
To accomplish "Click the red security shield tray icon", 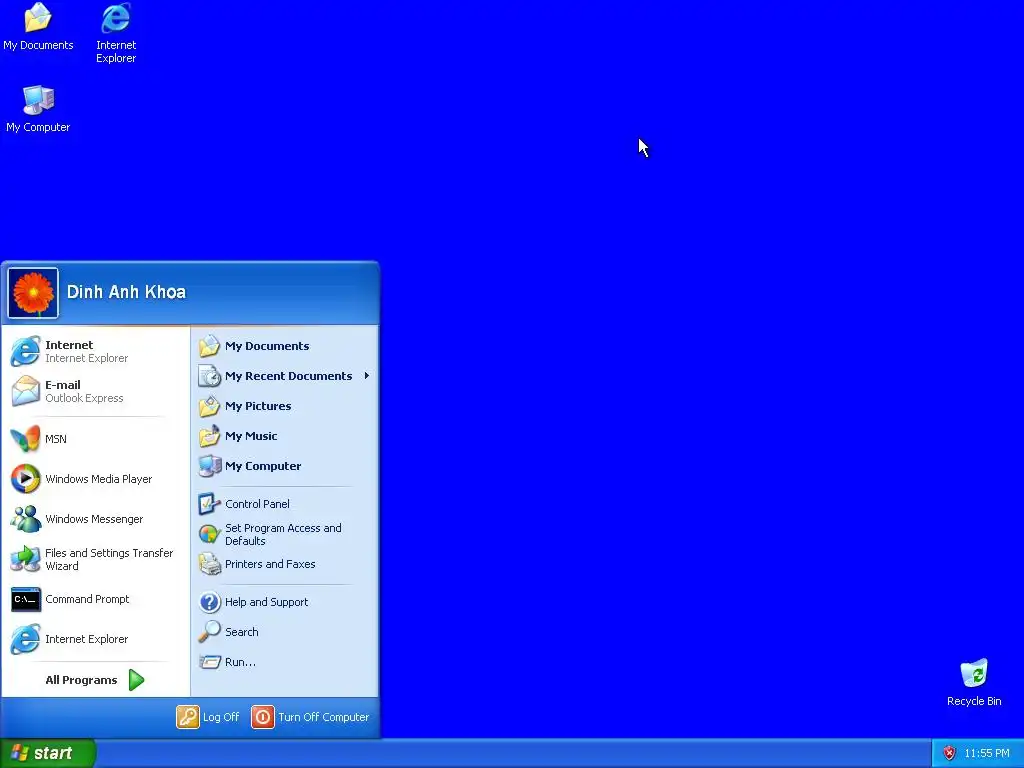I will pos(950,754).
